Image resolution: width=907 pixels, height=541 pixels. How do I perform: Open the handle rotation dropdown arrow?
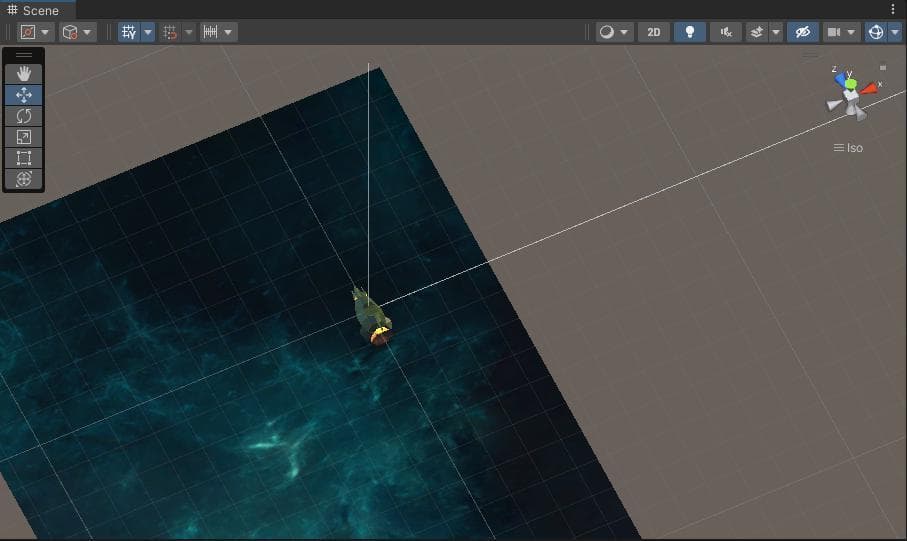coord(87,32)
